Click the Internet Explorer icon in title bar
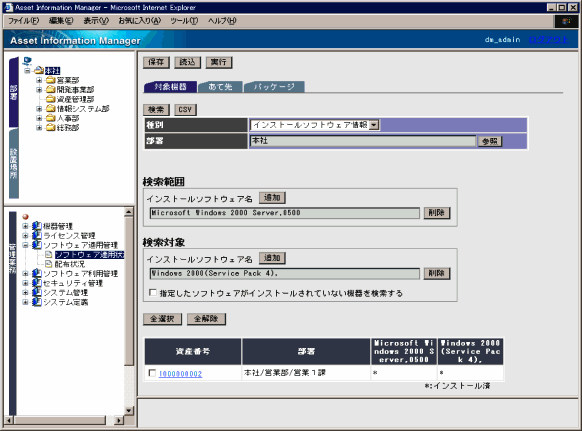 click(8, 7)
